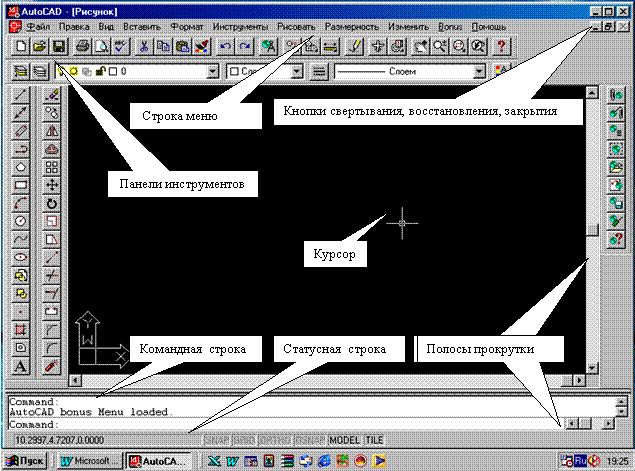Viewport: 635px width, 471px height.
Task: Open the Вид menu
Action: click(x=106, y=27)
